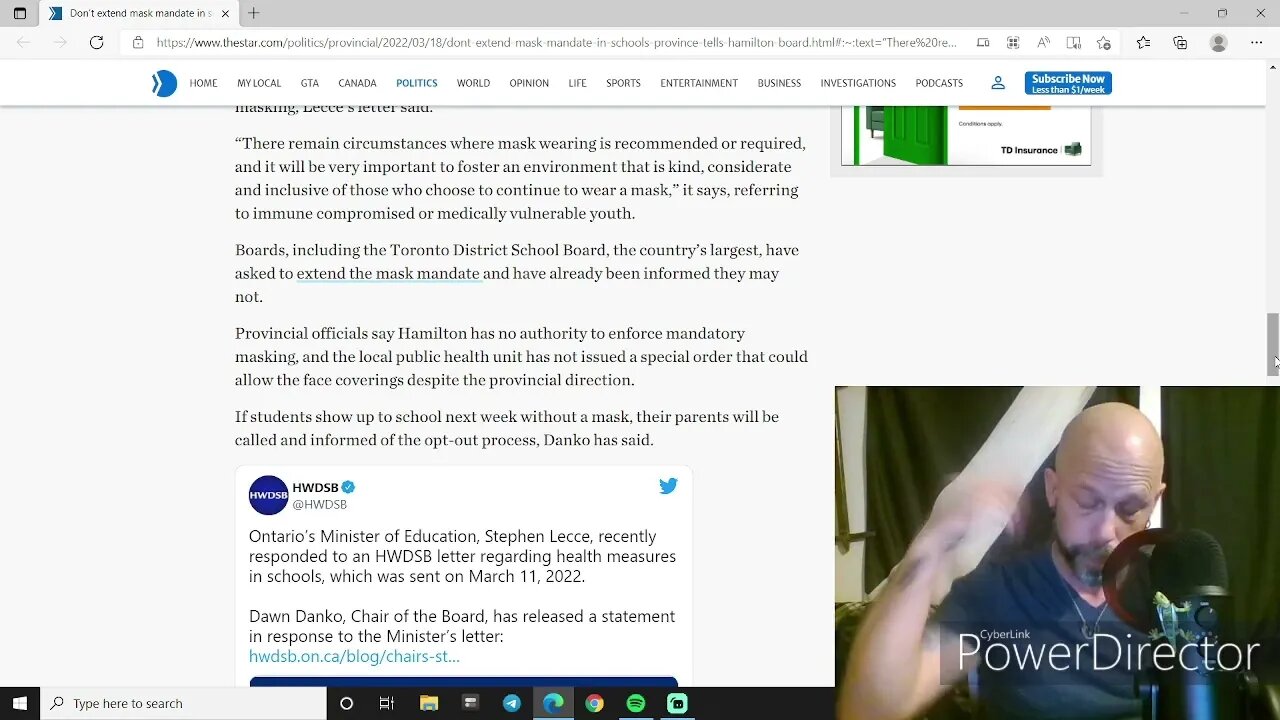Viewport: 1280px width, 720px height.
Task: Open the dark app icon beside File Explorer
Action: point(470,703)
